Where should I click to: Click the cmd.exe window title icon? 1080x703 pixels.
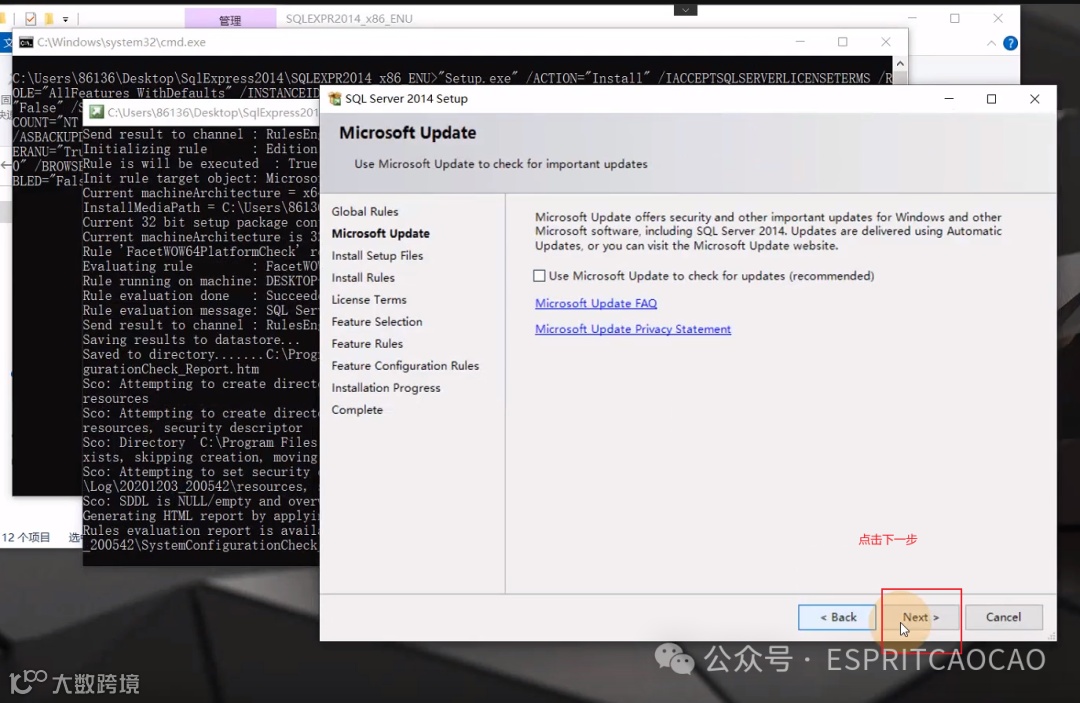coord(26,42)
